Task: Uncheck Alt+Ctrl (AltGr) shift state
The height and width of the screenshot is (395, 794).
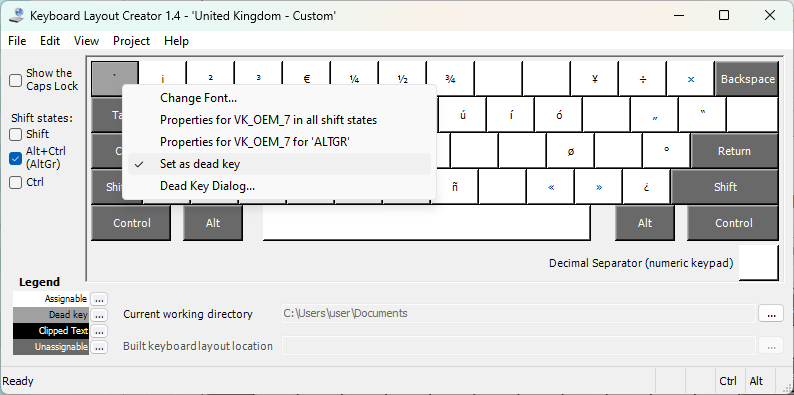Action: coord(16,158)
